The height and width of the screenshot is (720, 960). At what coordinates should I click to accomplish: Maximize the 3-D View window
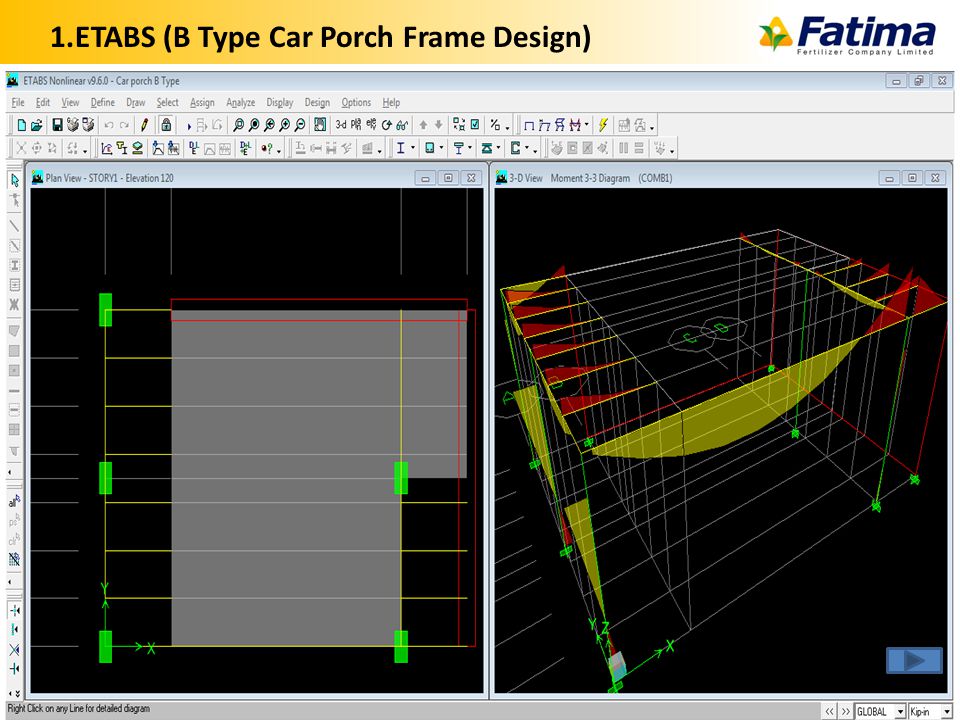pyautogui.click(x=912, y=178)
